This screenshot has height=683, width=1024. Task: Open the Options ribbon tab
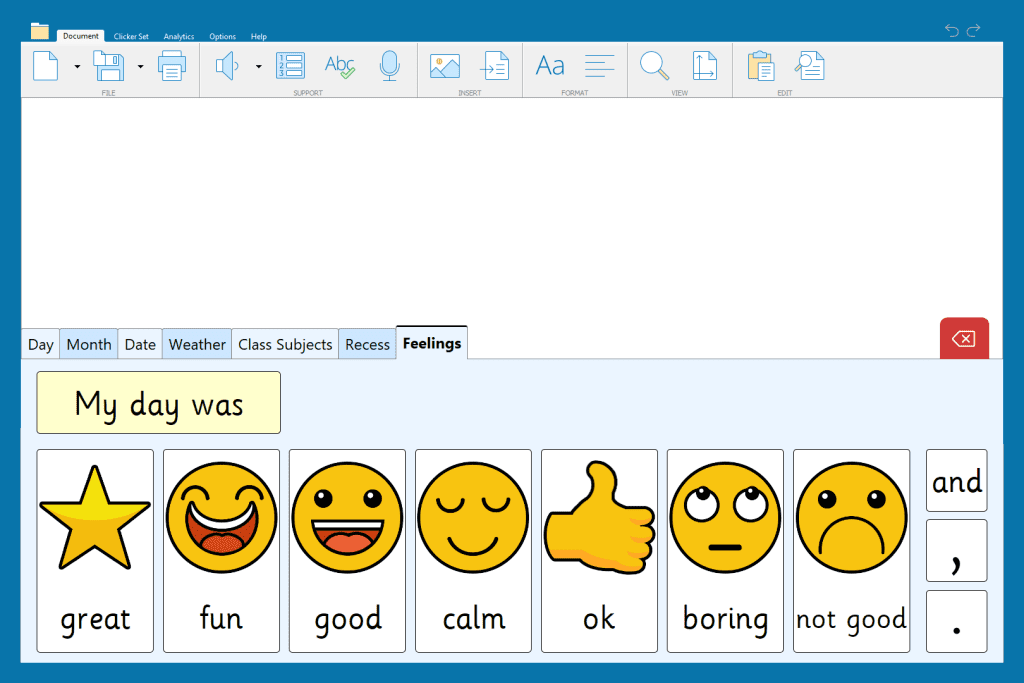pyautogui.click(x=222, y=37)
